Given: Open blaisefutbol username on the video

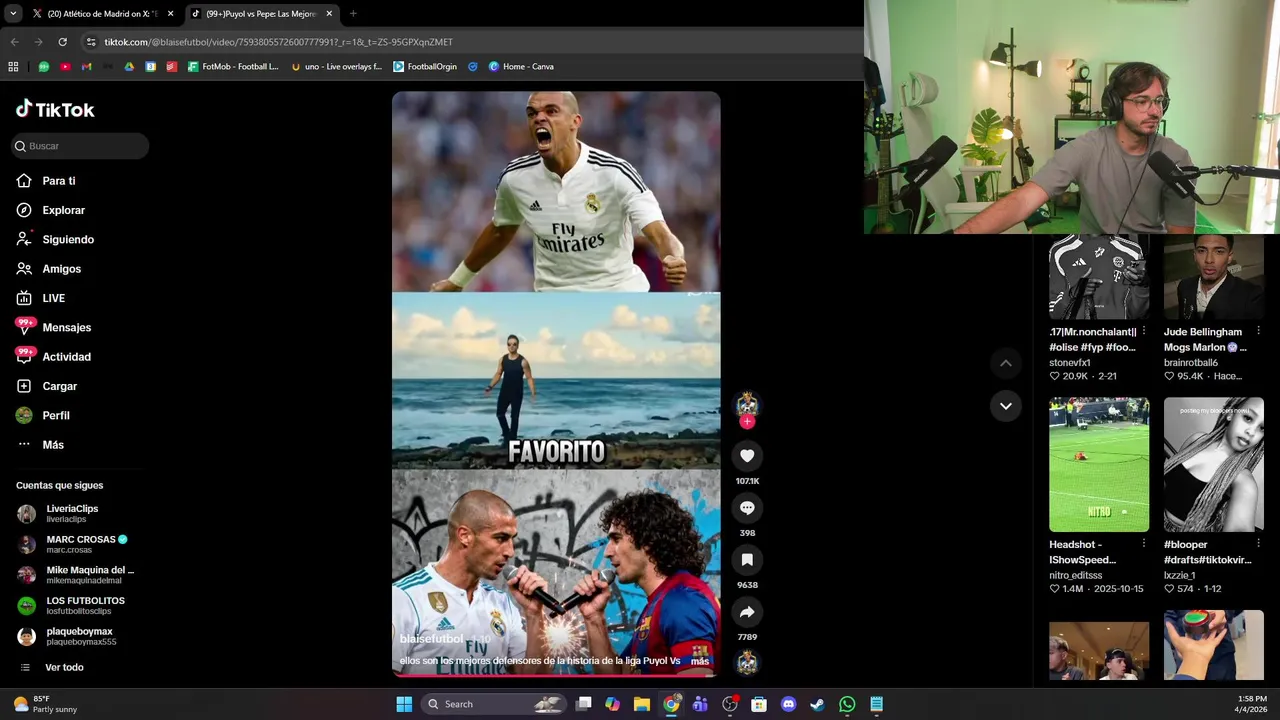Looking at the screenshot, I should (432, 639).
